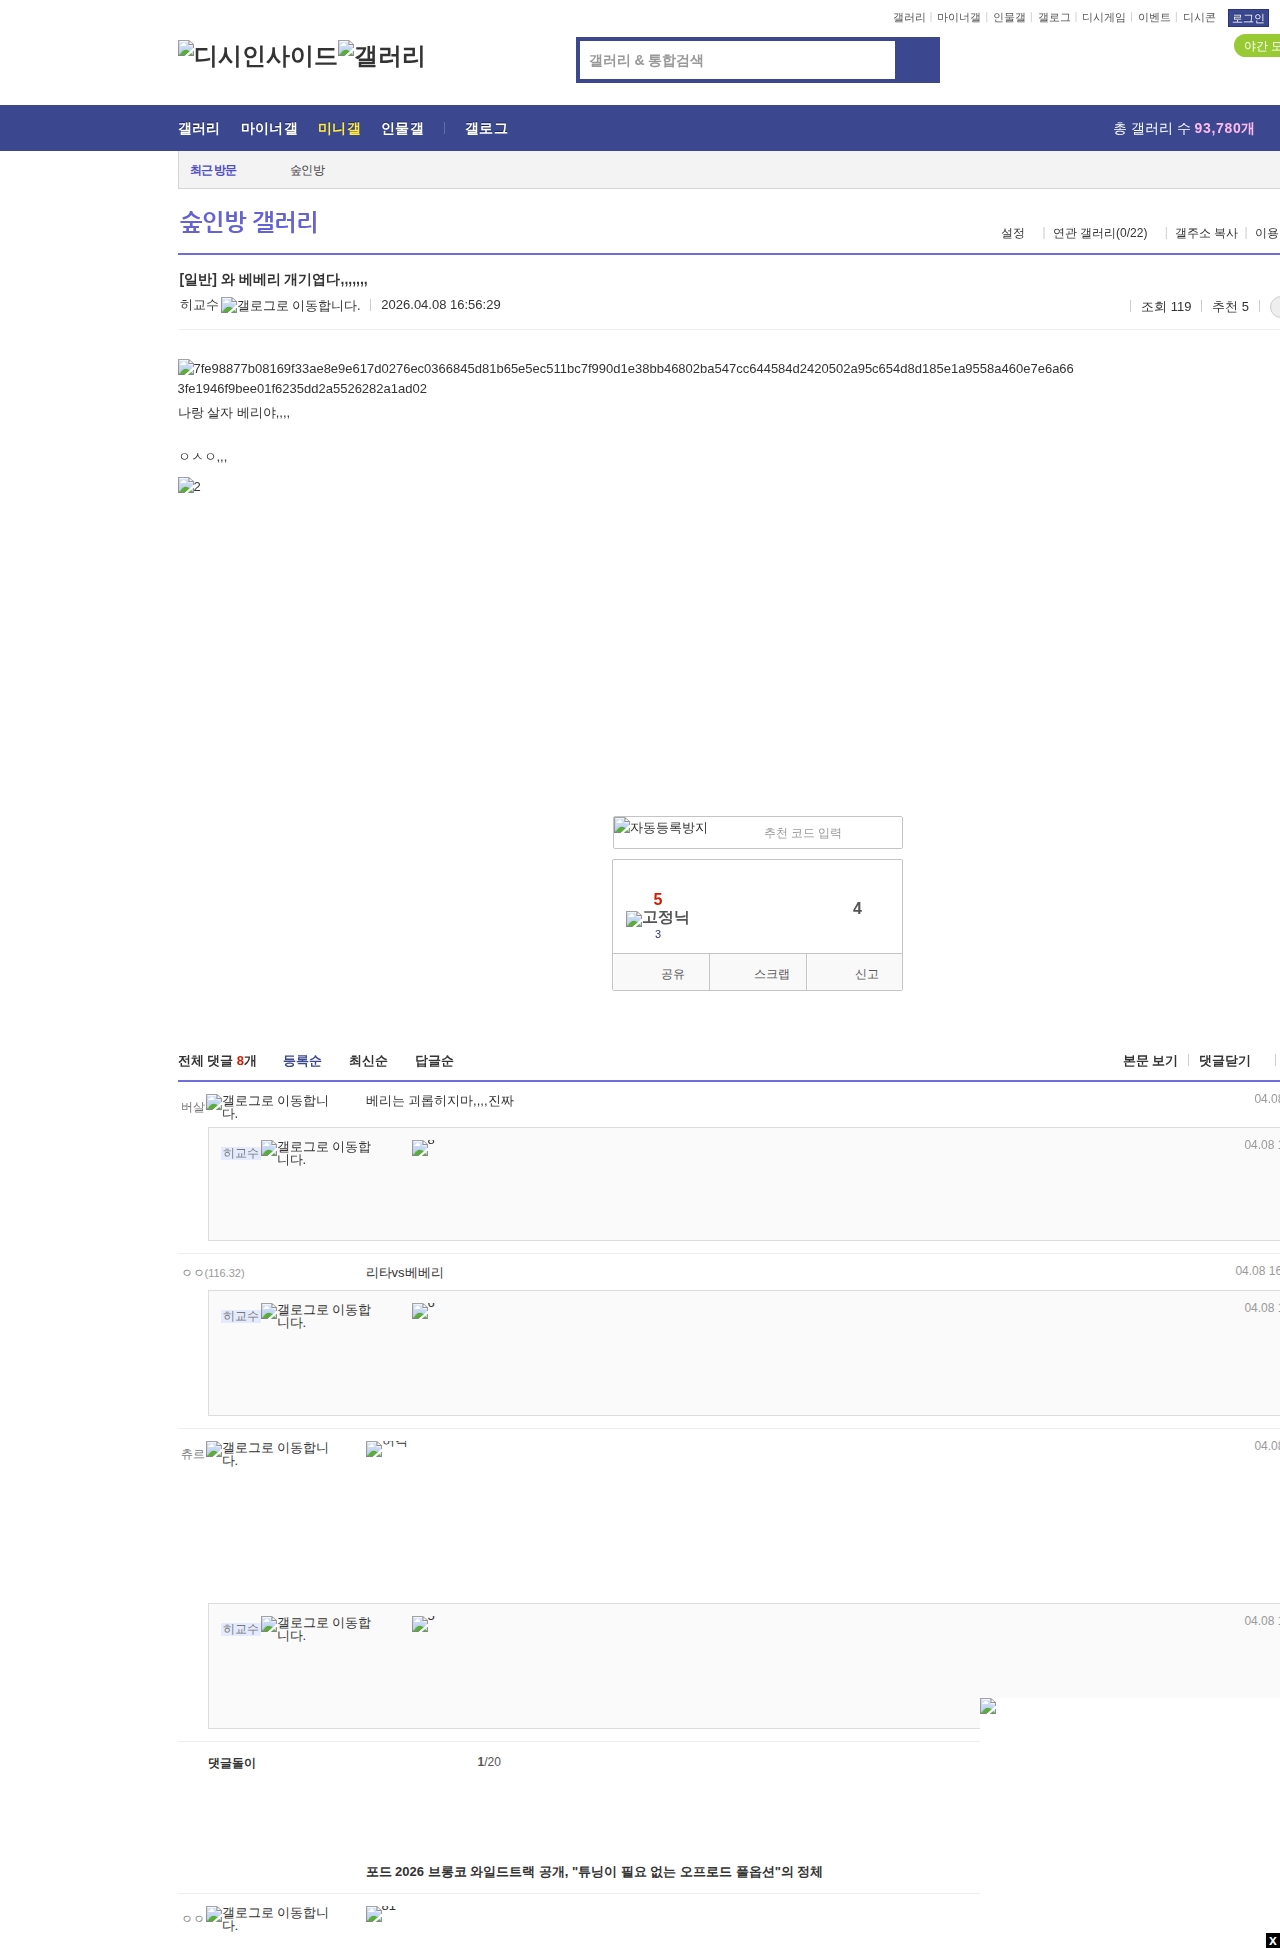Click the 갤로그 icon next to 버살
The image size is (1280, 1948).
coord(268,1107)
